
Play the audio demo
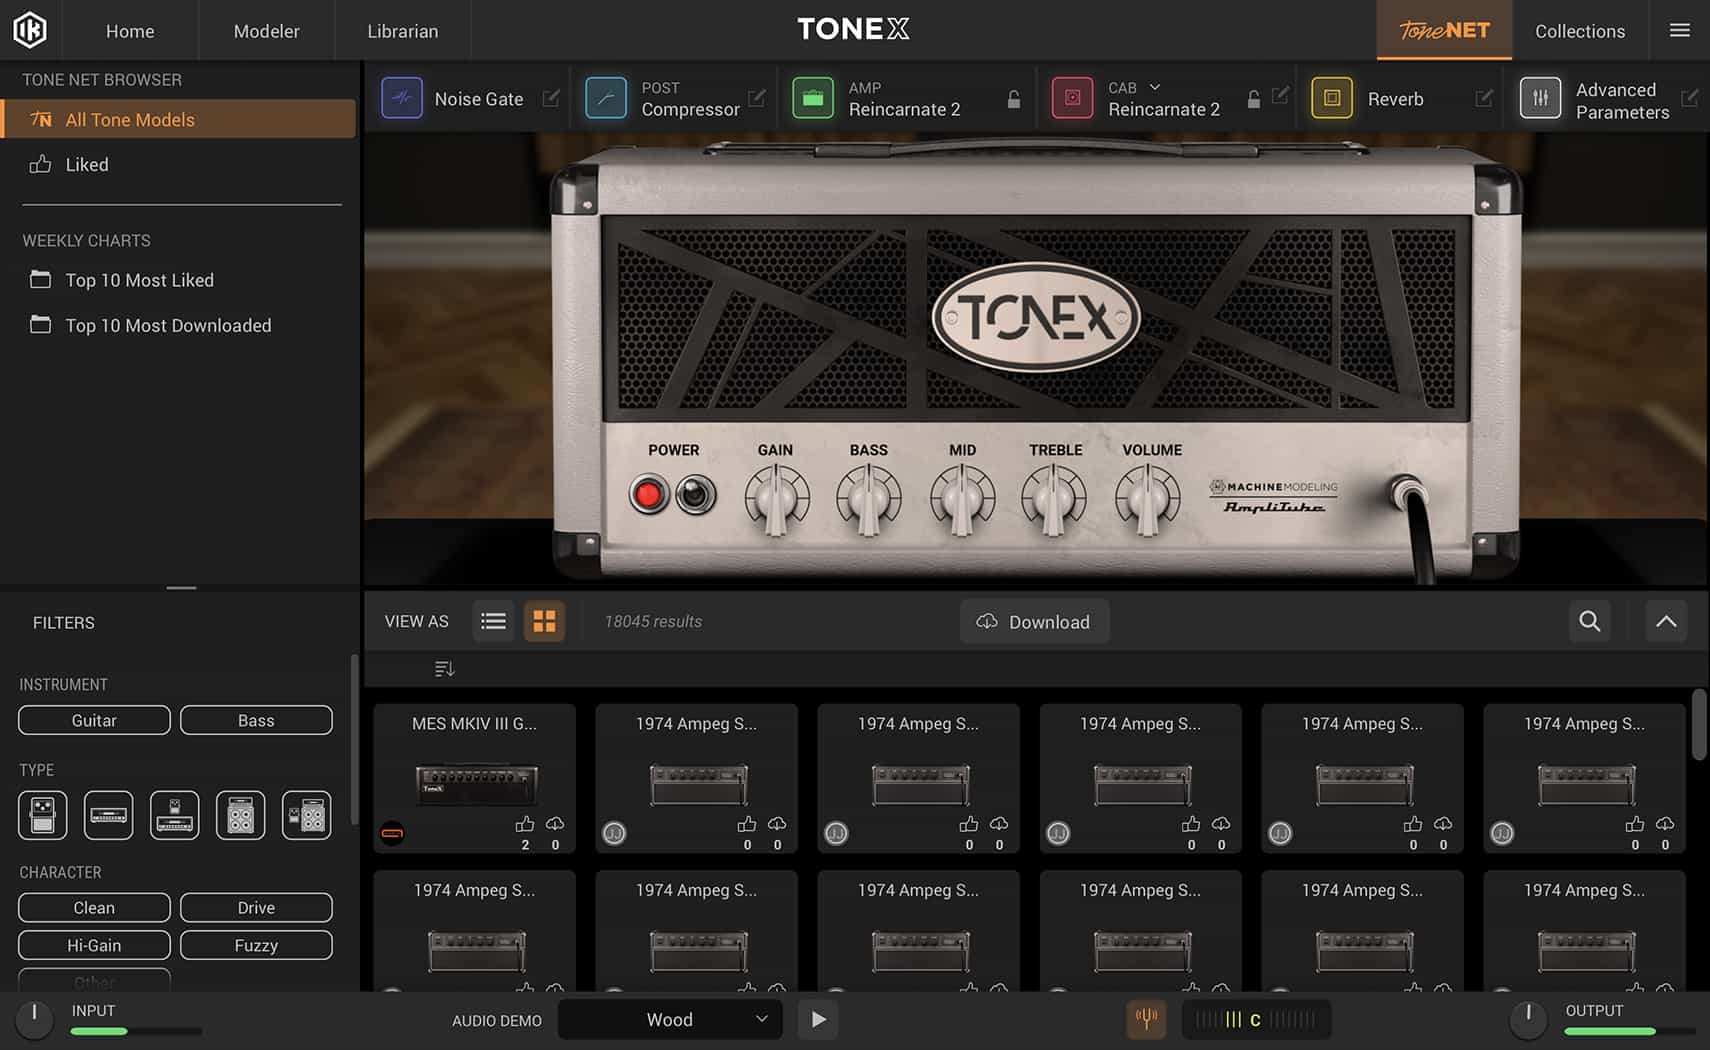coord(818,1019)
